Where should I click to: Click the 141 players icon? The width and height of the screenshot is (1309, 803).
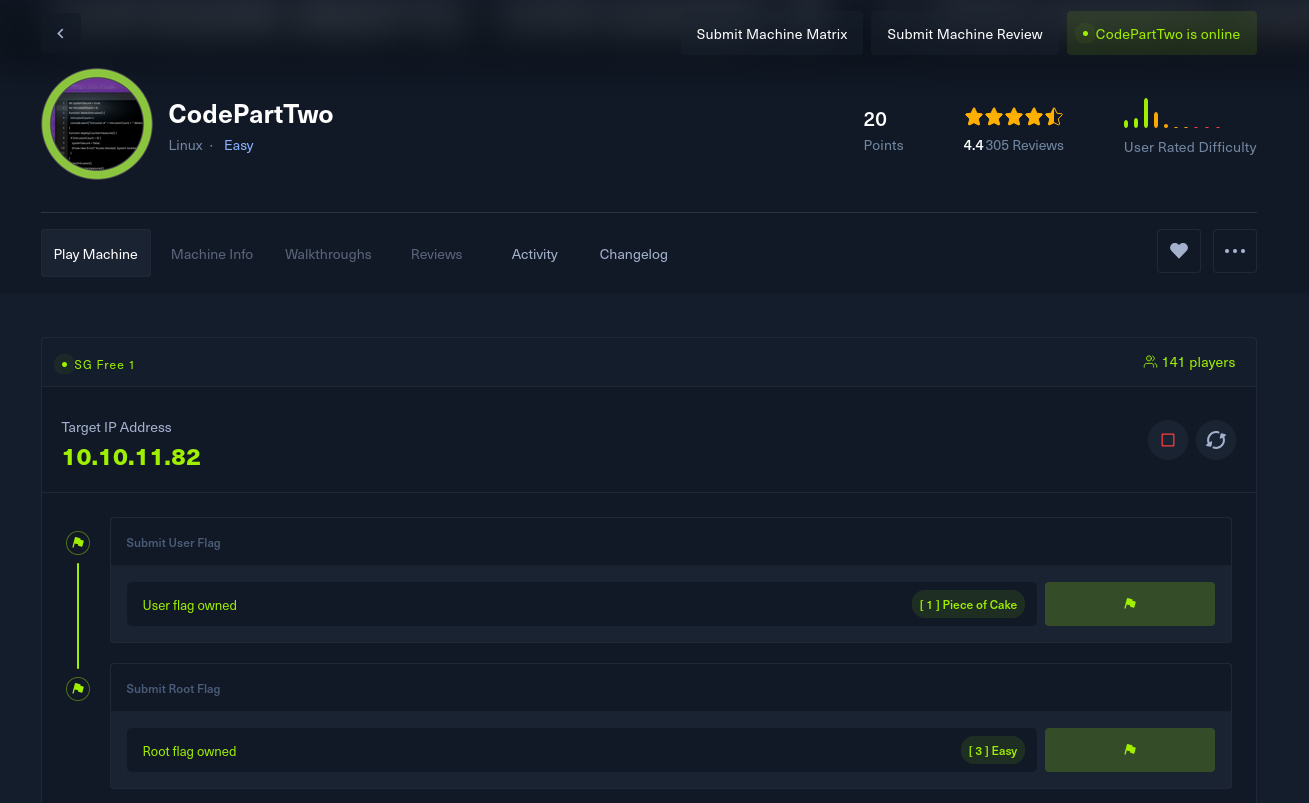[x=1150, y=362]
